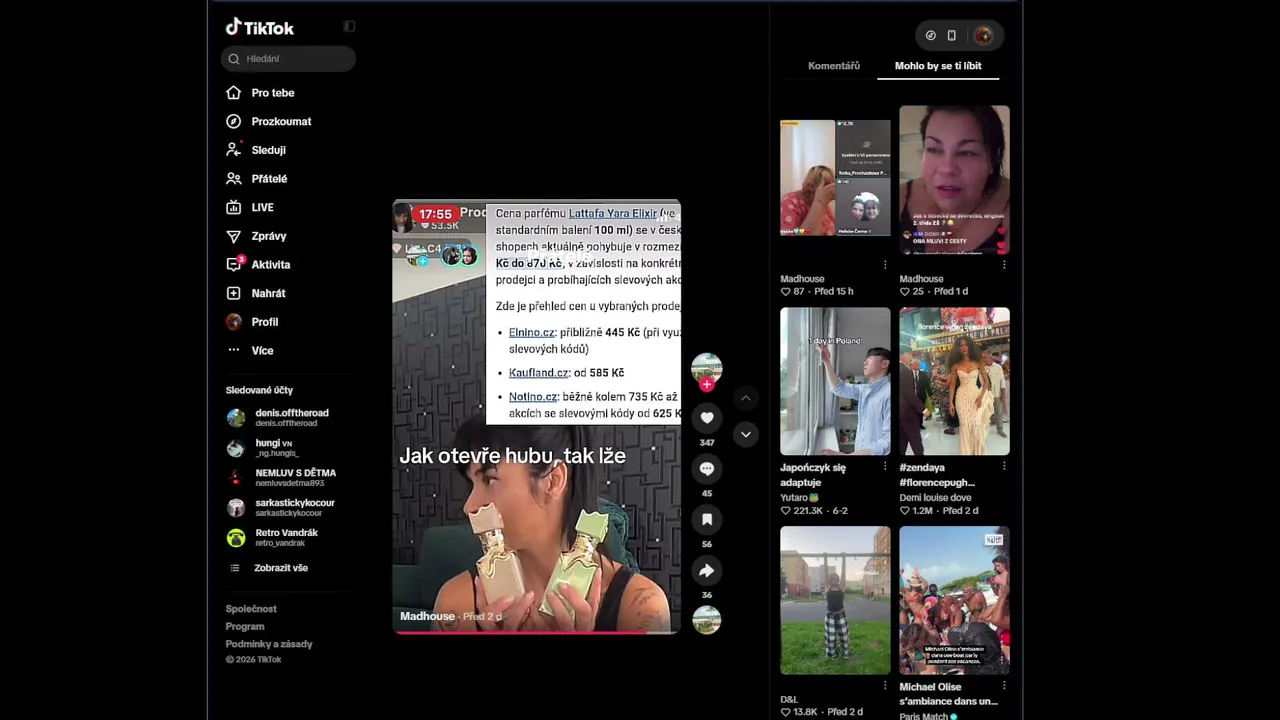Viewport: 1280px width, 720px height.
Task: Share the video with arrow icon
Action: [x=707, y=571]
